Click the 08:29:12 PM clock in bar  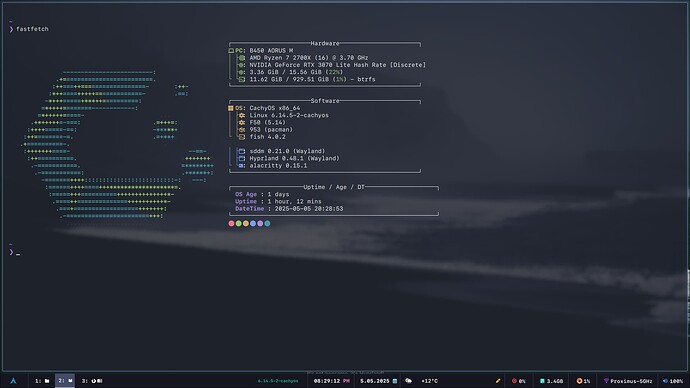click(331, 381)
